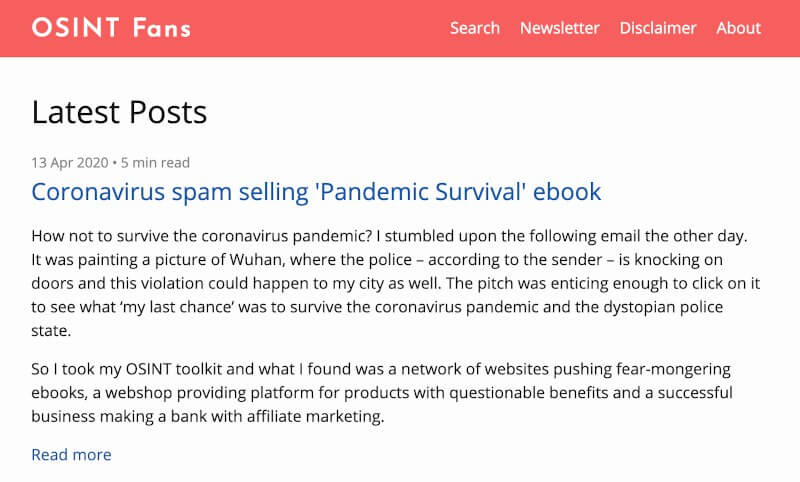Click the words 'affiliate marketing' in the excerpt

pyautogui.click(x=315, y=416)
